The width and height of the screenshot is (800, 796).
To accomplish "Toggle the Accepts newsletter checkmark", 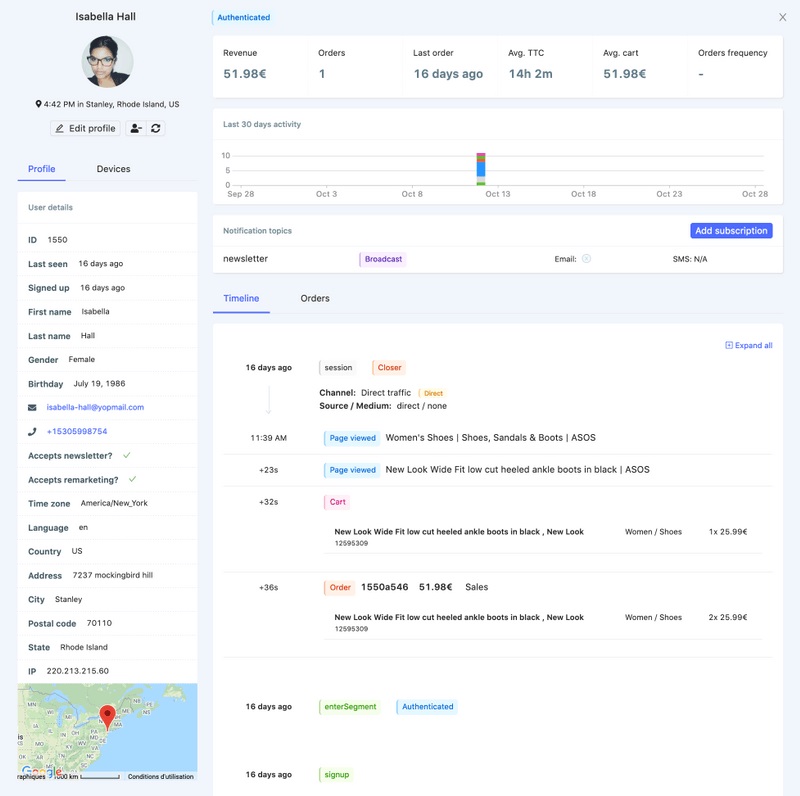I will [126, 455].
